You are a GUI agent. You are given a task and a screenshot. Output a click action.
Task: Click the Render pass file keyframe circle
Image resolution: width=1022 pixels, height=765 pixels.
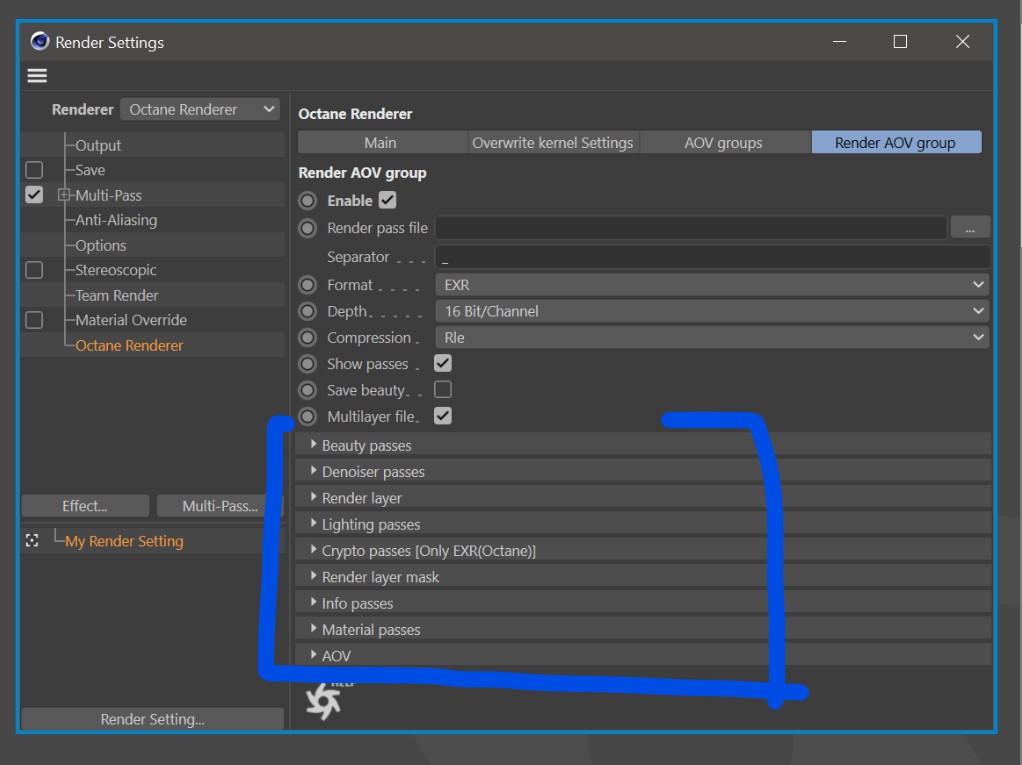[308, 228]
